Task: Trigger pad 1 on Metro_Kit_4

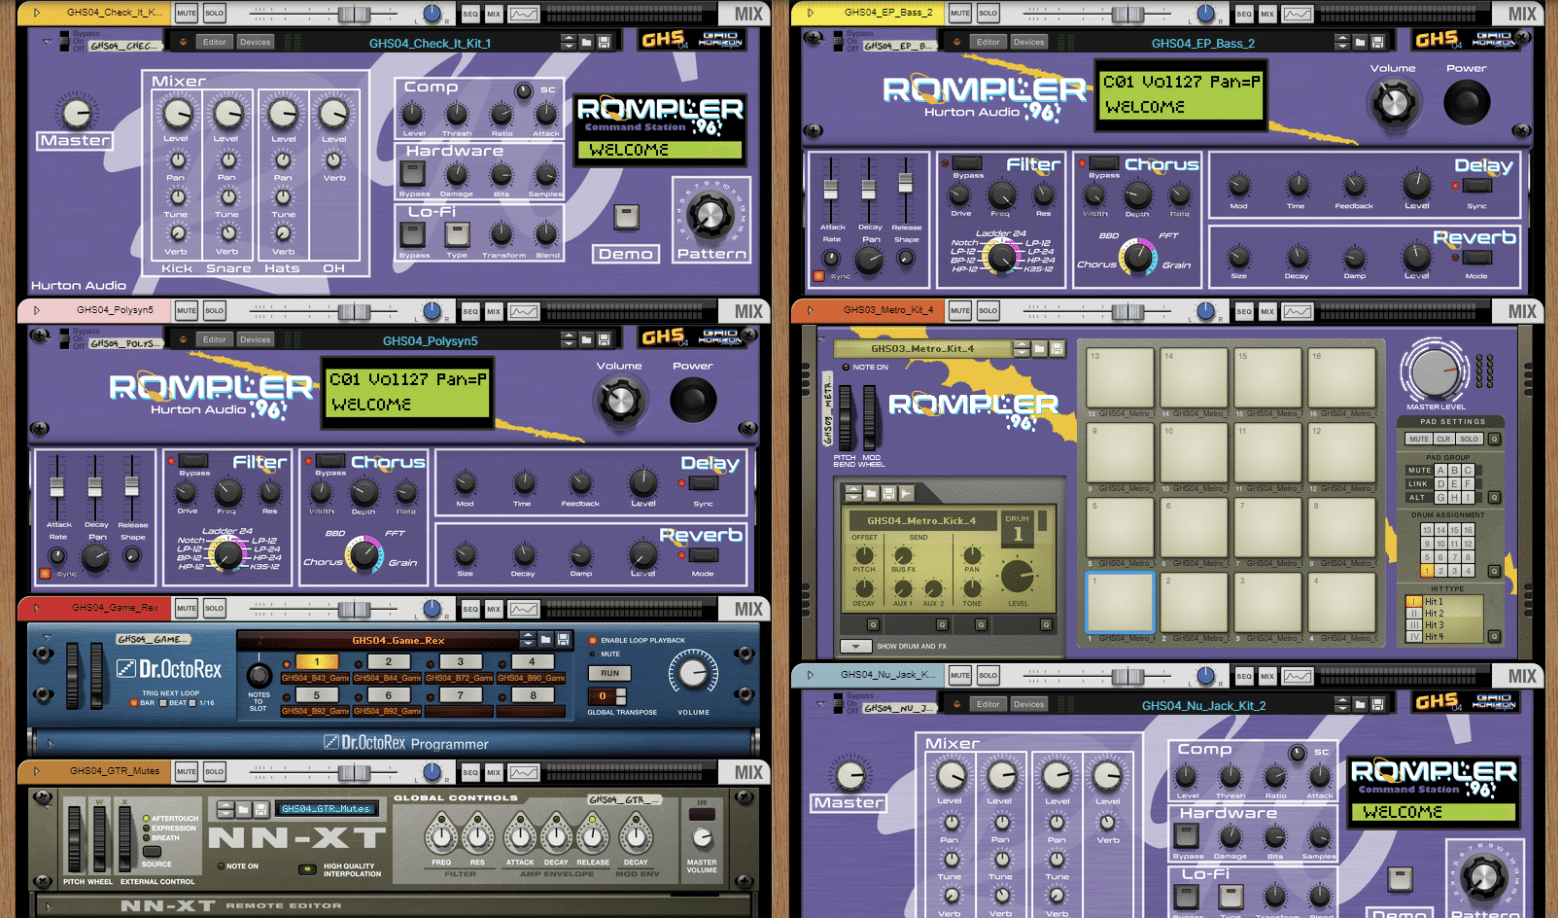Action: coord(1120,603)
